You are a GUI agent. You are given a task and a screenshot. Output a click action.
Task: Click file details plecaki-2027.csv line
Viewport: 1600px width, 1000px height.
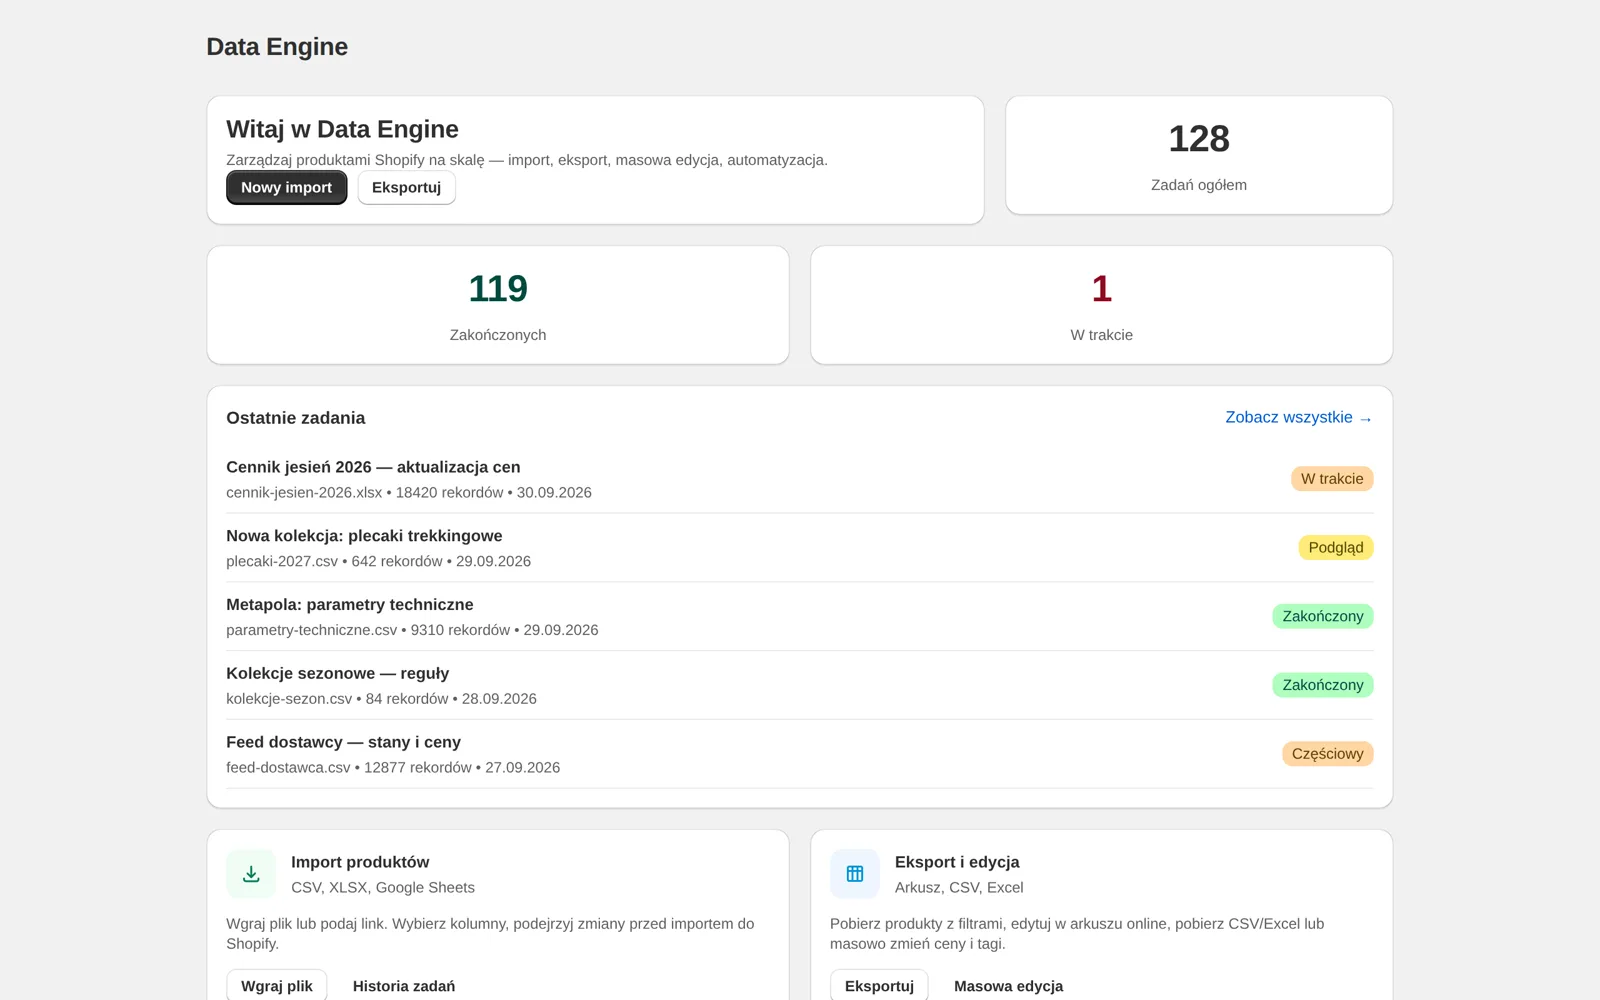378,562
